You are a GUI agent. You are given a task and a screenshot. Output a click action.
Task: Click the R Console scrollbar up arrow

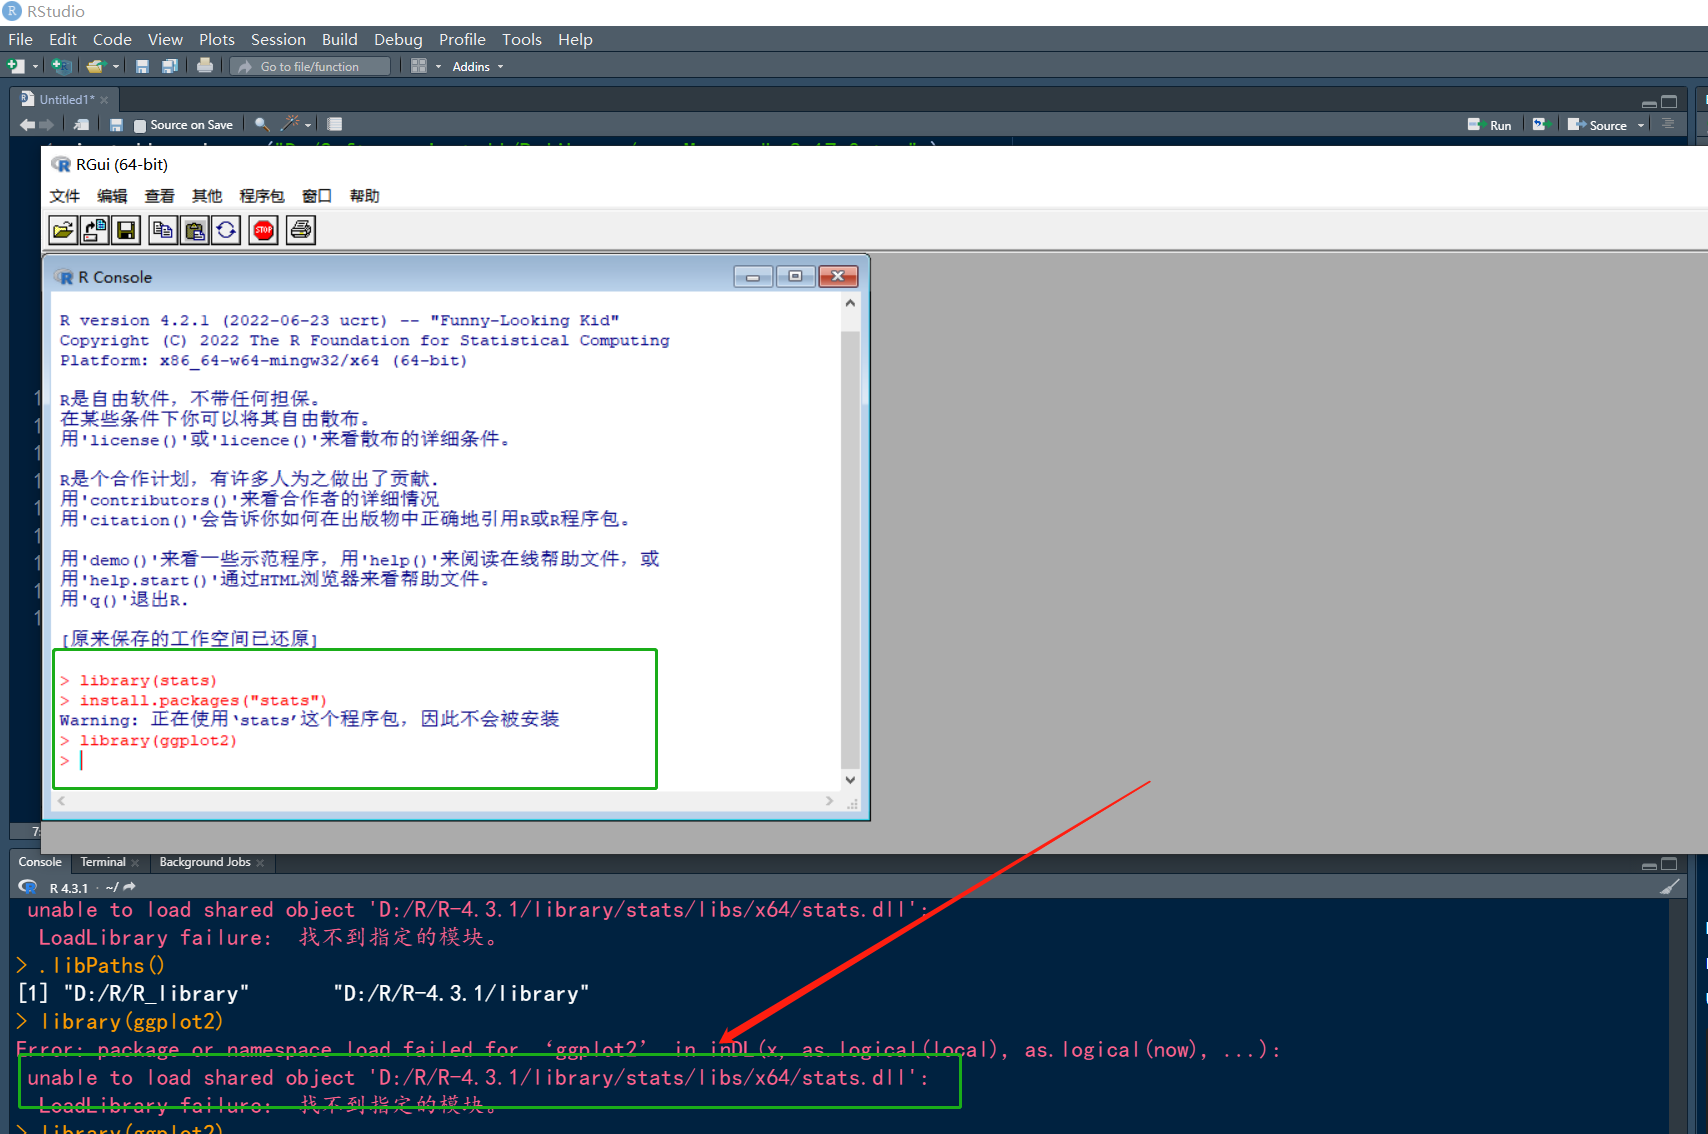(850, 303)
